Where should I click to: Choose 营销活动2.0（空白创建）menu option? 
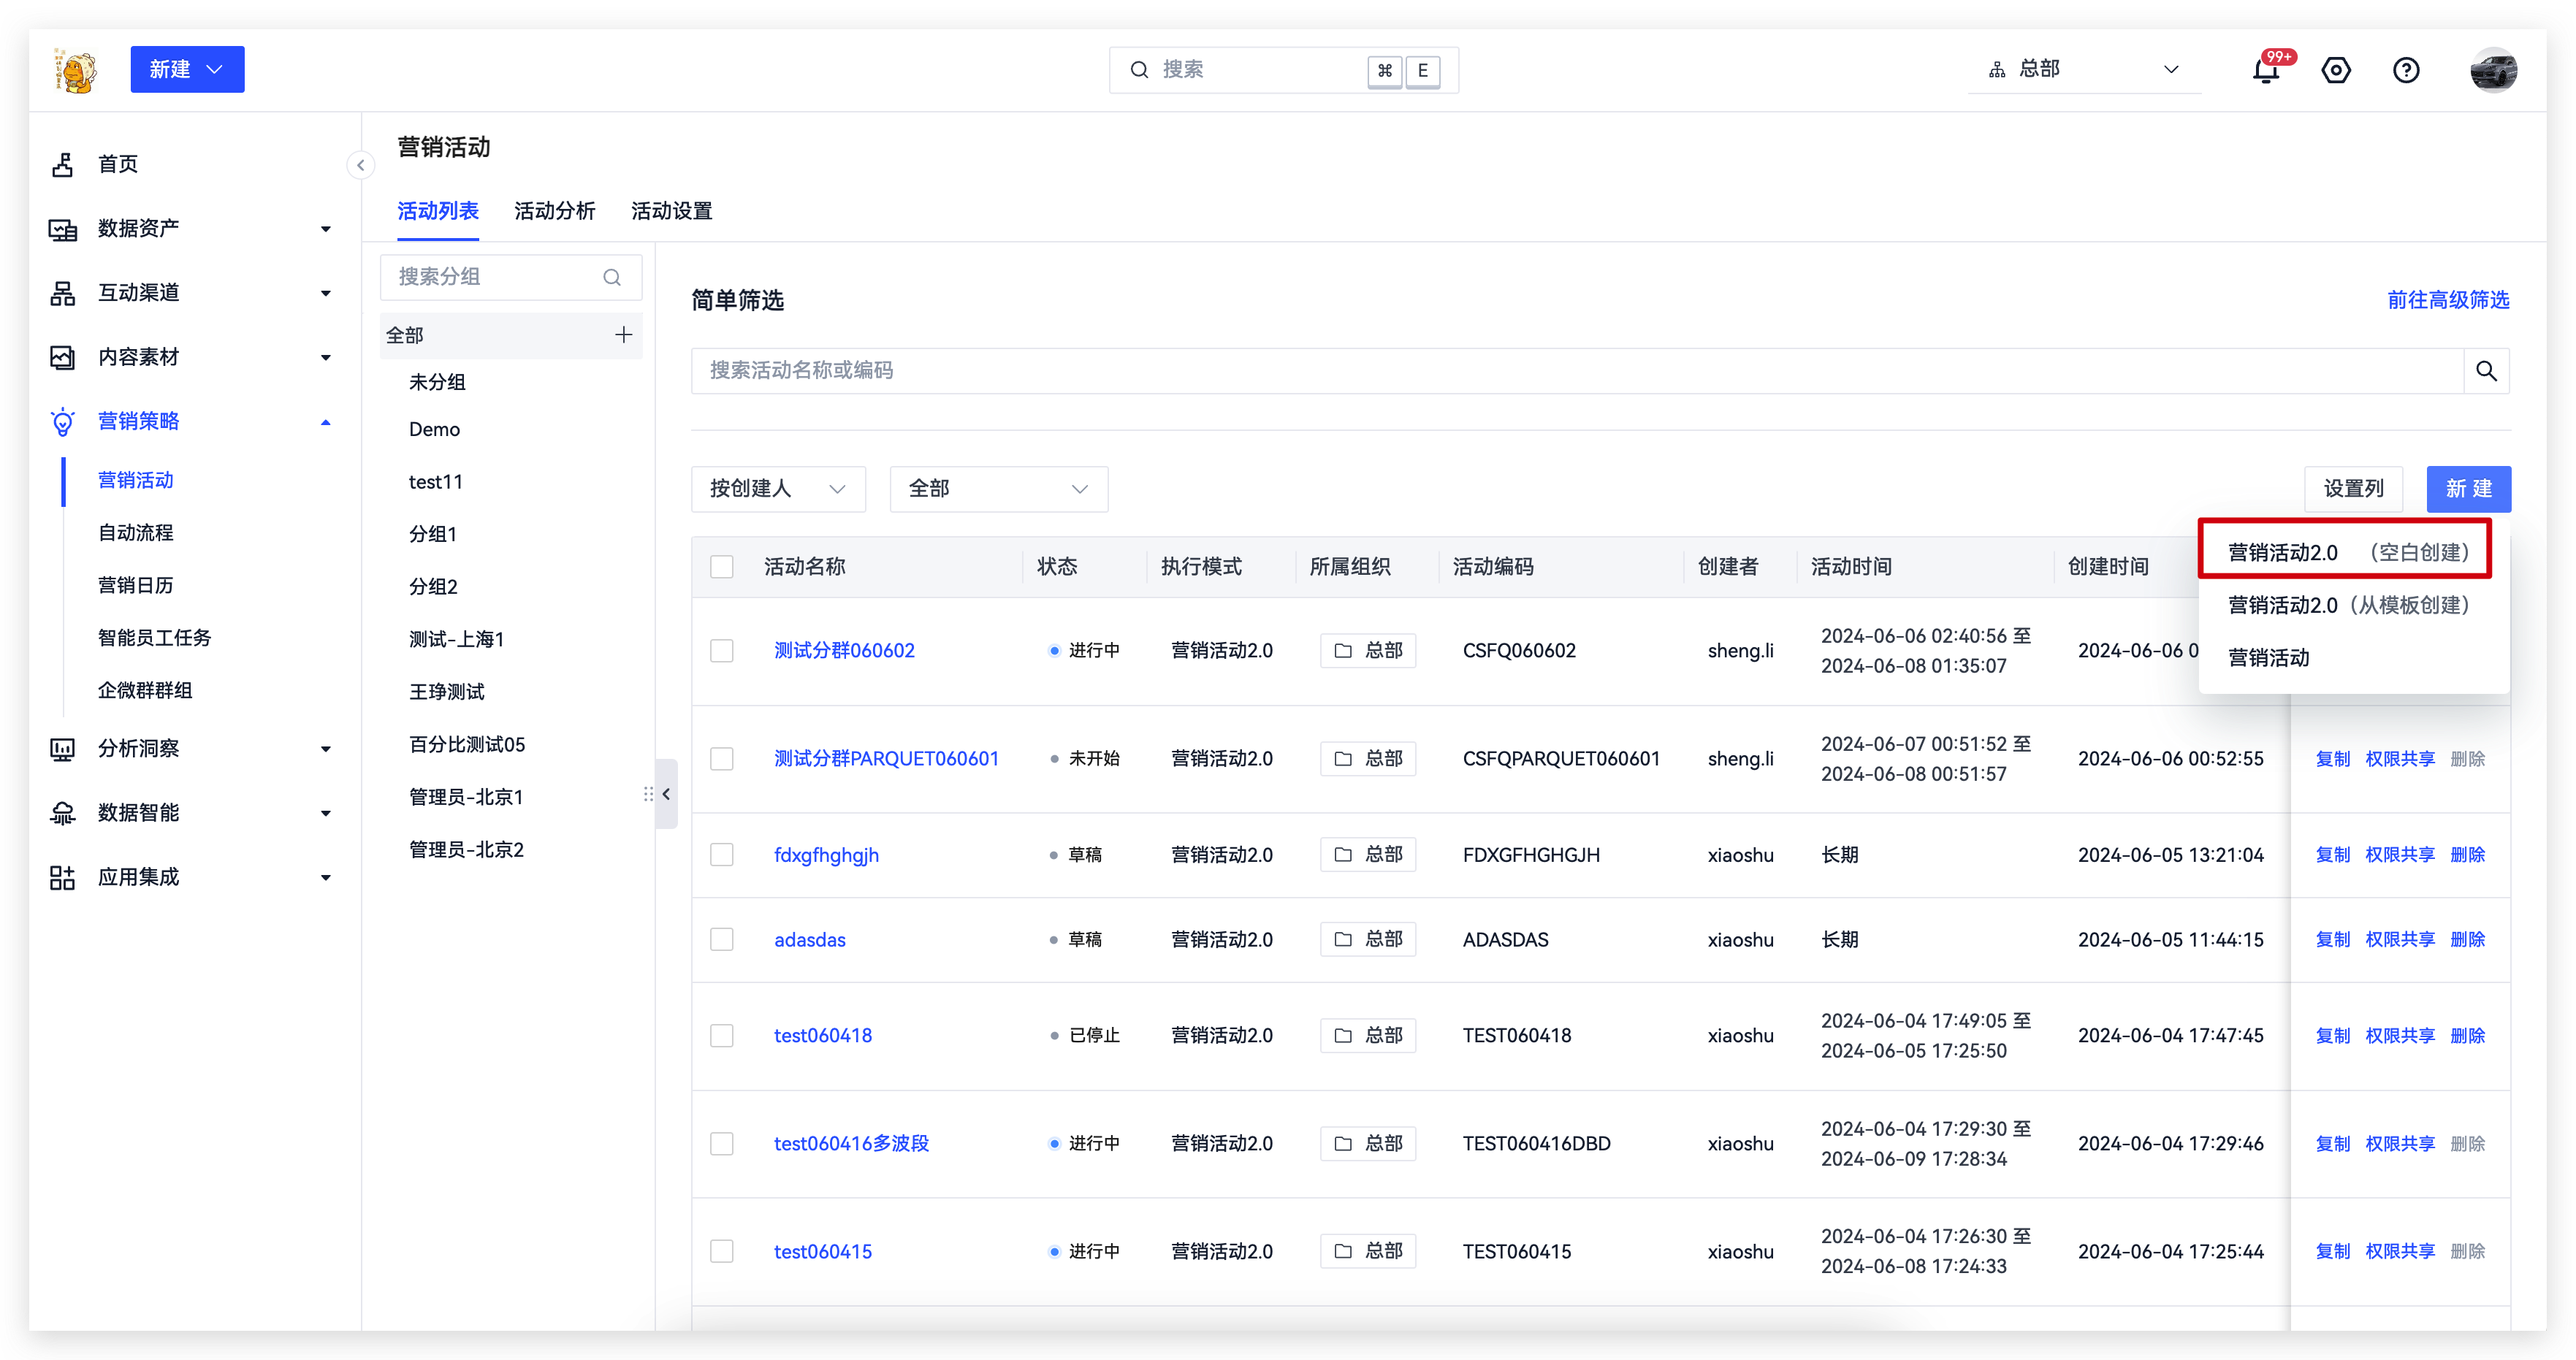tap(2348, 552)
